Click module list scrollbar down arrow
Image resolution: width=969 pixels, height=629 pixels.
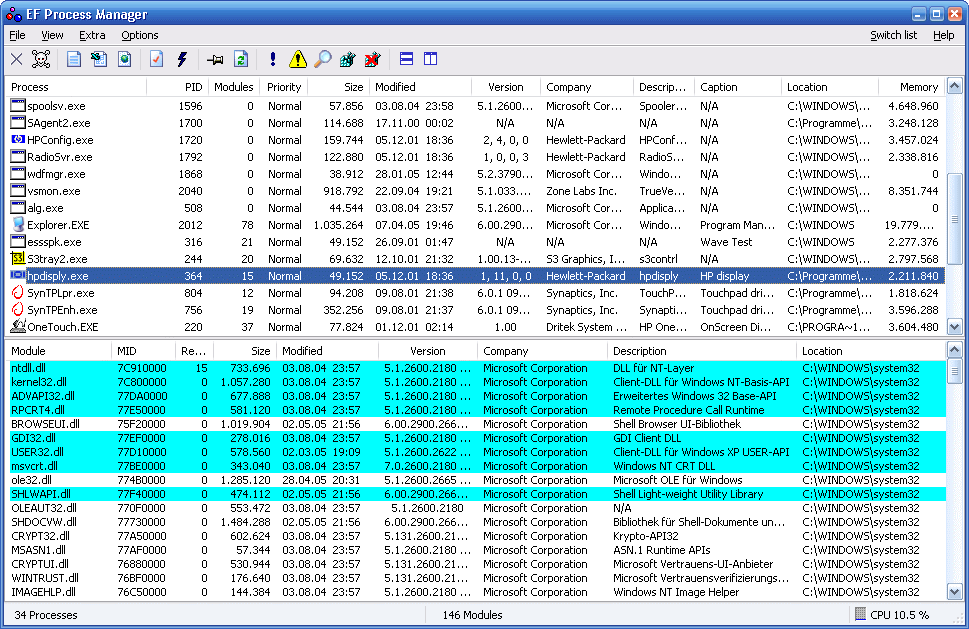[954, 592]
